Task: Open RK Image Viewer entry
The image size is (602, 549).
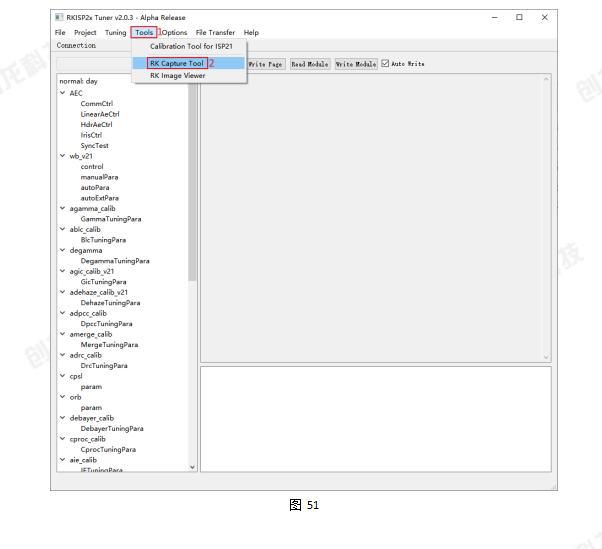Action: coord(189,76)
